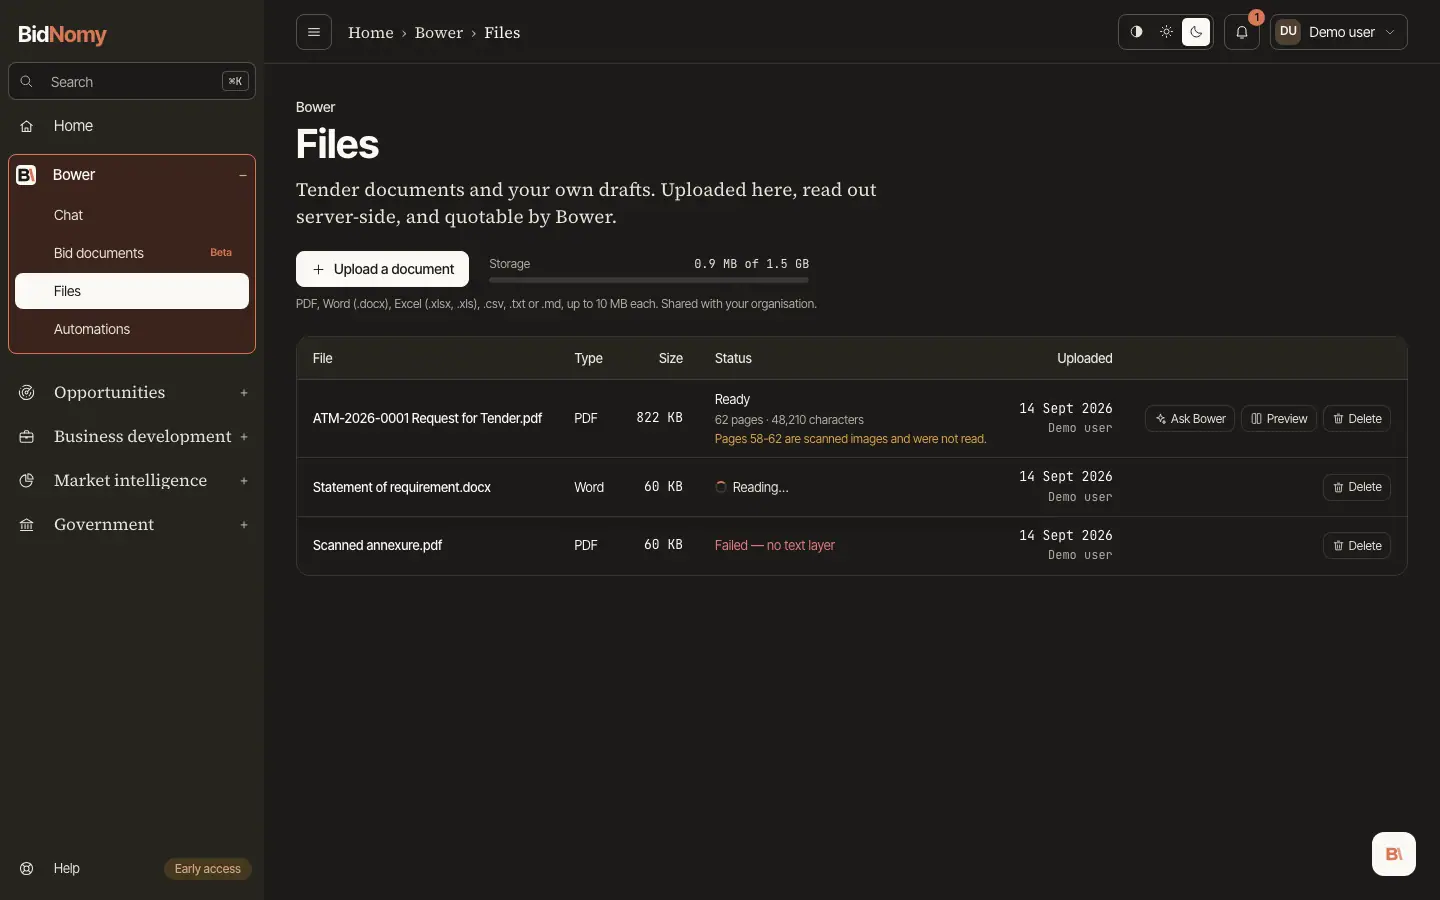Click Bower in the breadcrumb
This screenshot has height=900, width=1440.
pos(439,33)
